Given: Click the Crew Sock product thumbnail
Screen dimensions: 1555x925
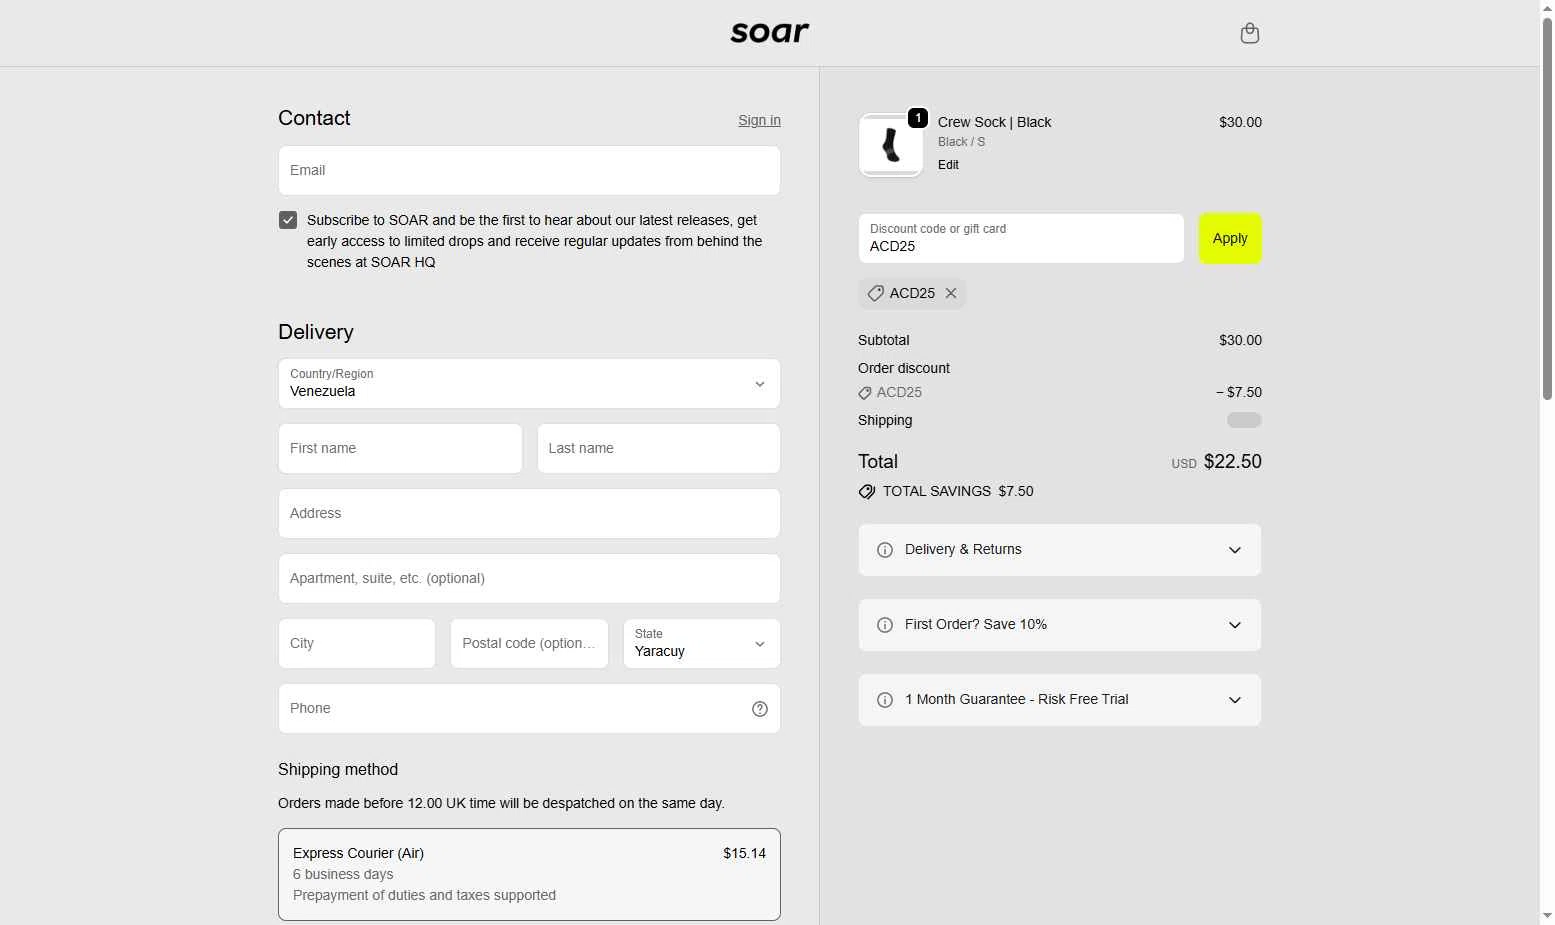Looking at the screenshot, I should (890, 145).
